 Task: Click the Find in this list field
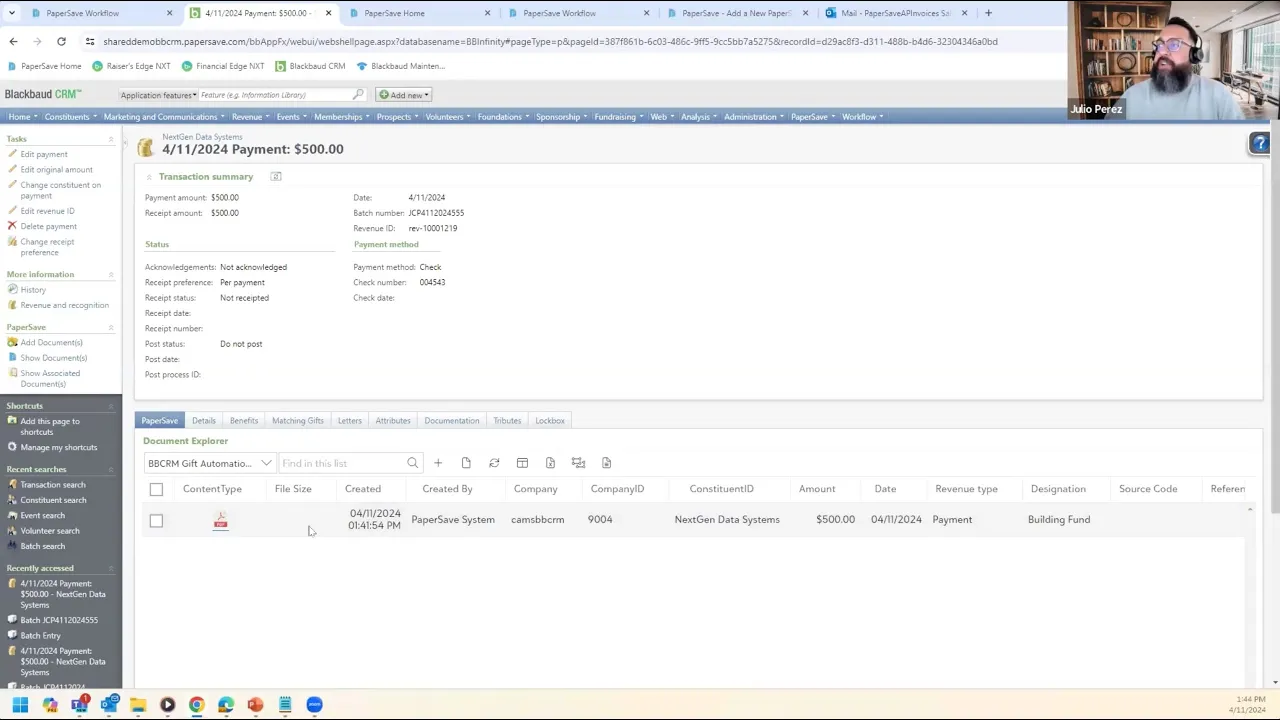(342, 463)
